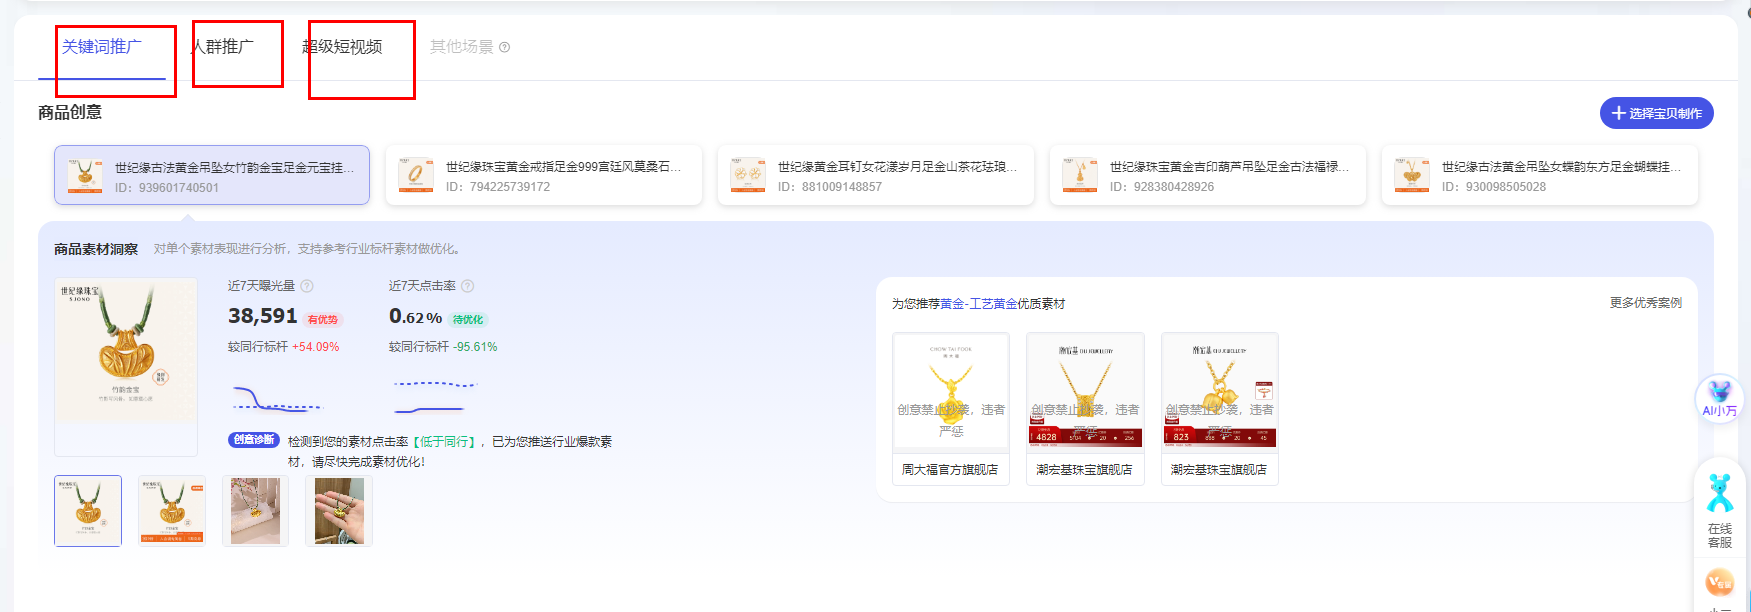Click help icon next to 其他场景
This screenshot has width=1751, height=612.
coord(505,47)
